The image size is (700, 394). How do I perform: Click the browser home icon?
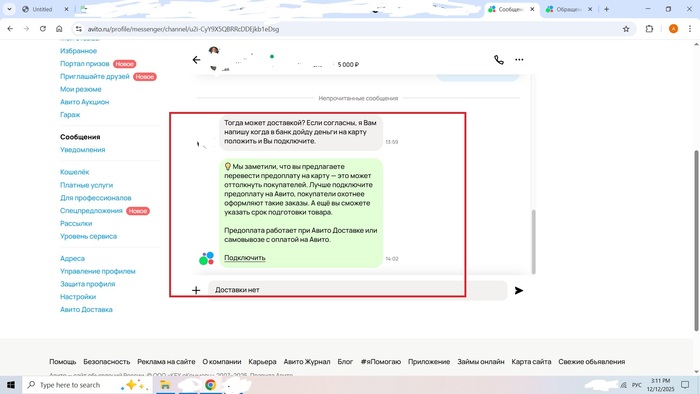coord(59,29)
